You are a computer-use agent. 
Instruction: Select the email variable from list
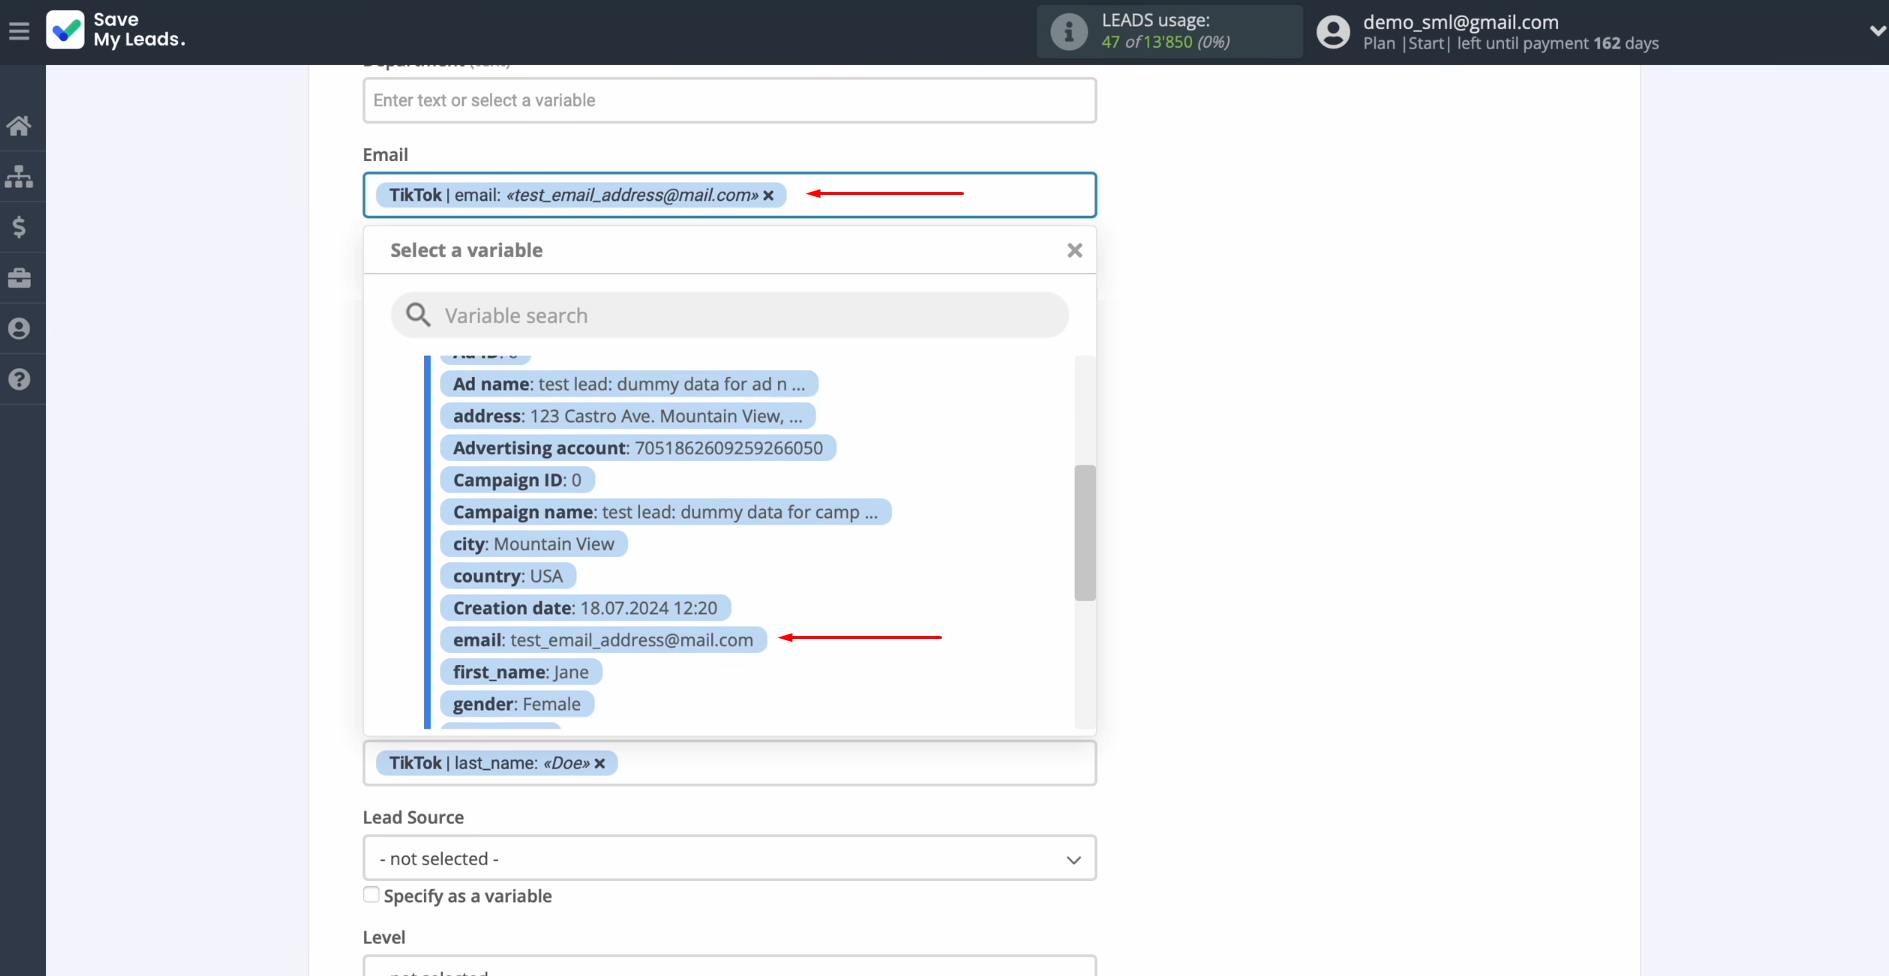point(602,640)
